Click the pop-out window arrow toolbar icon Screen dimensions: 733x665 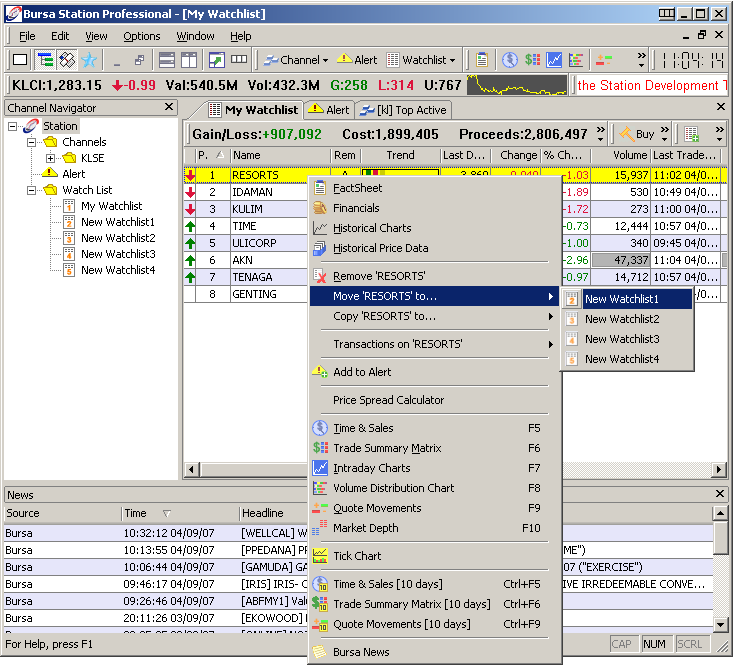point(216,60)
